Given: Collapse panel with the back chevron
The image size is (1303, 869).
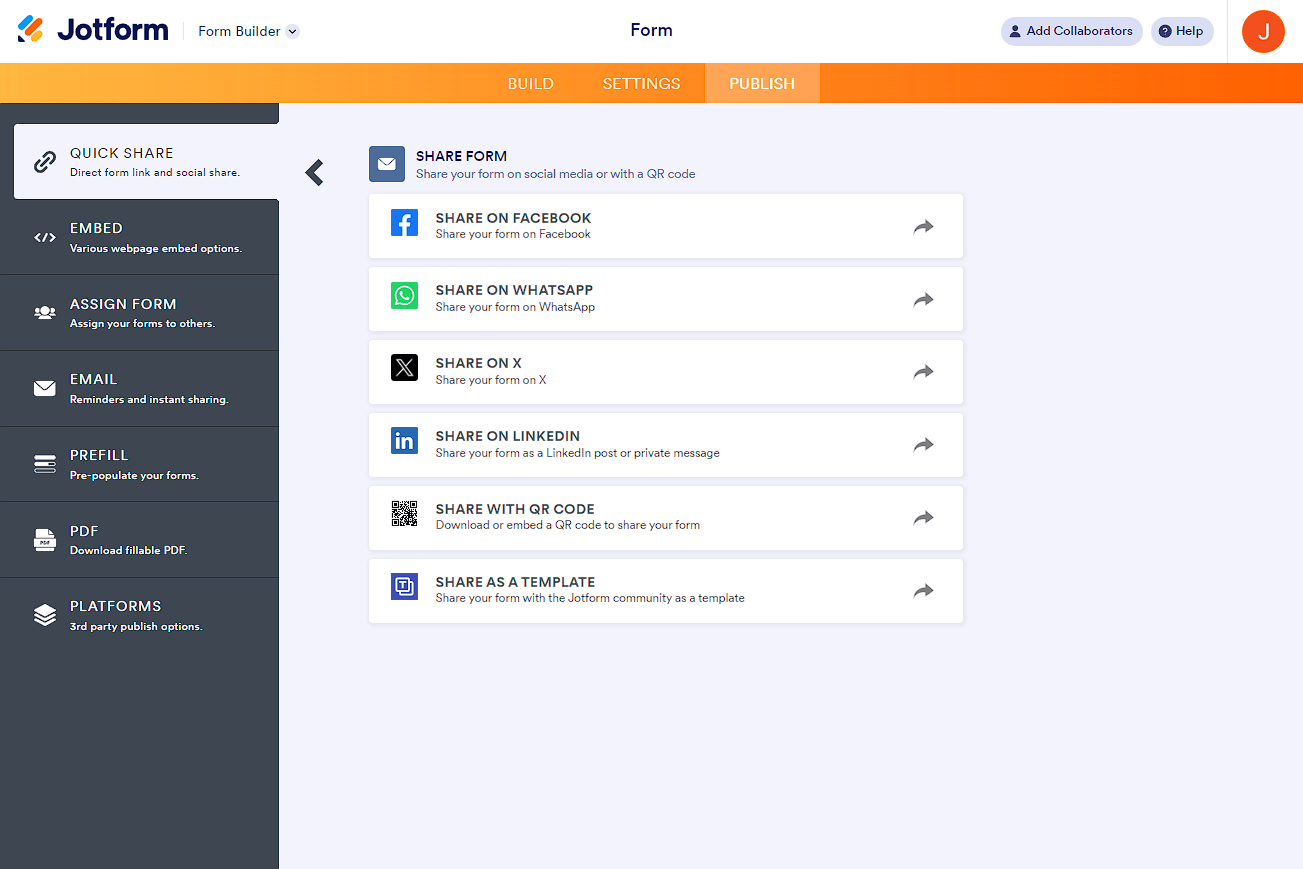Looking at the screenshot, I should 315,172.
